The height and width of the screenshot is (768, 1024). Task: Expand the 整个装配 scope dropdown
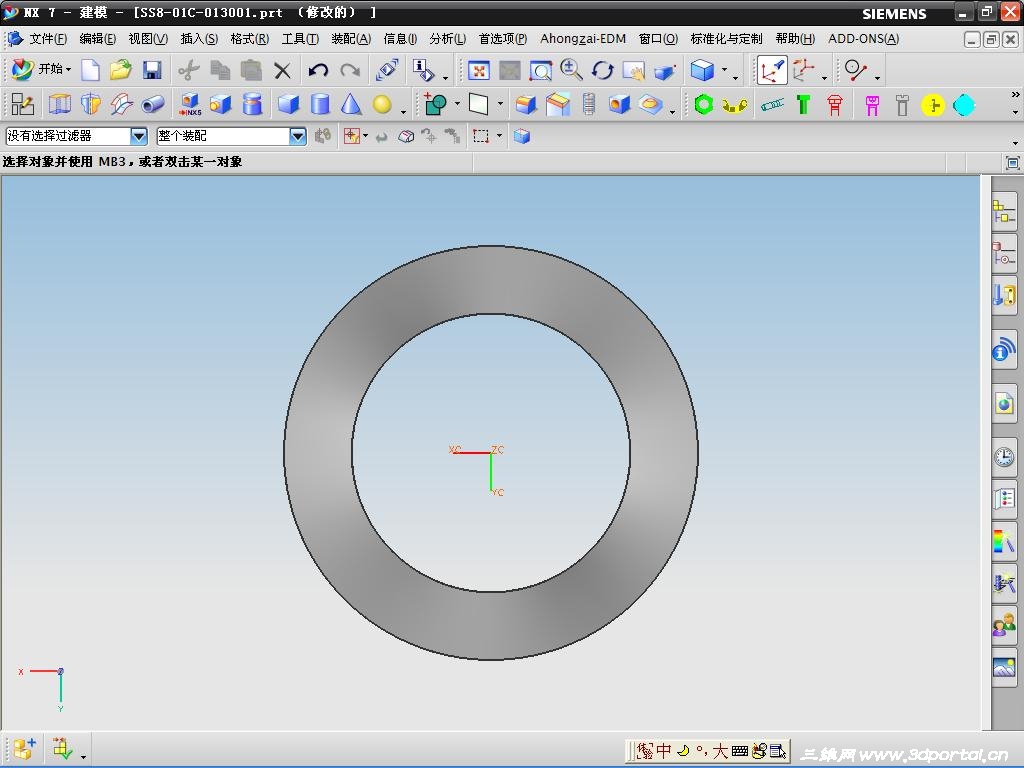click(297, 136)
